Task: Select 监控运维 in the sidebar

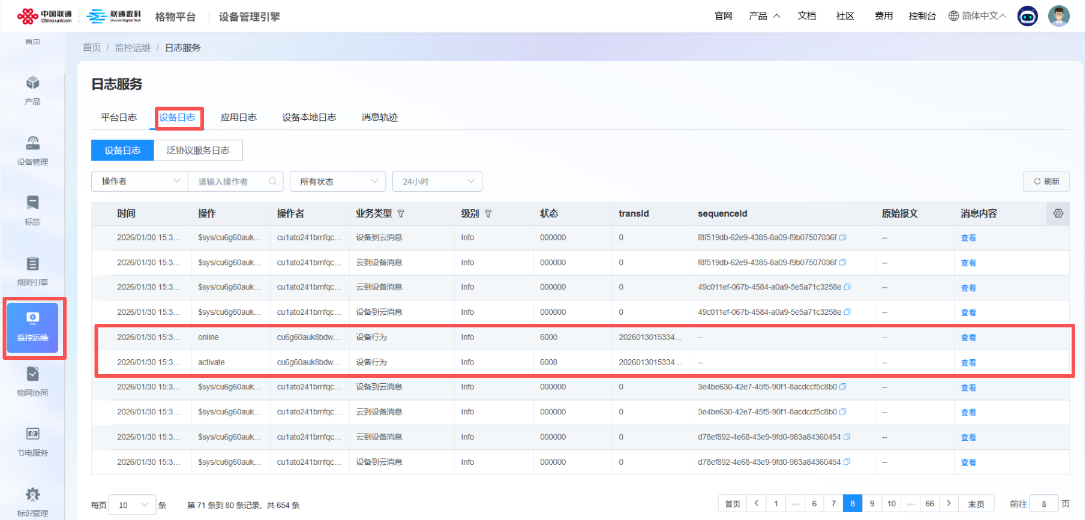Action: click(33, 327)
